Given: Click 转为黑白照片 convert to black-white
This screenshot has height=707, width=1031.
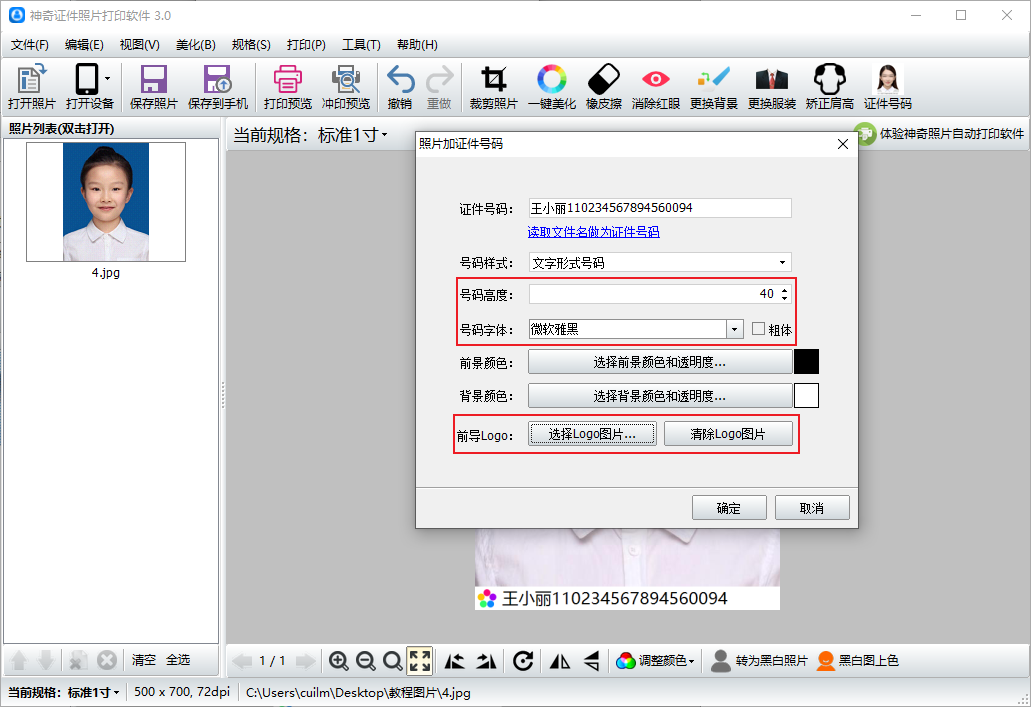Looking at the screenshot, I should (759, 660).
